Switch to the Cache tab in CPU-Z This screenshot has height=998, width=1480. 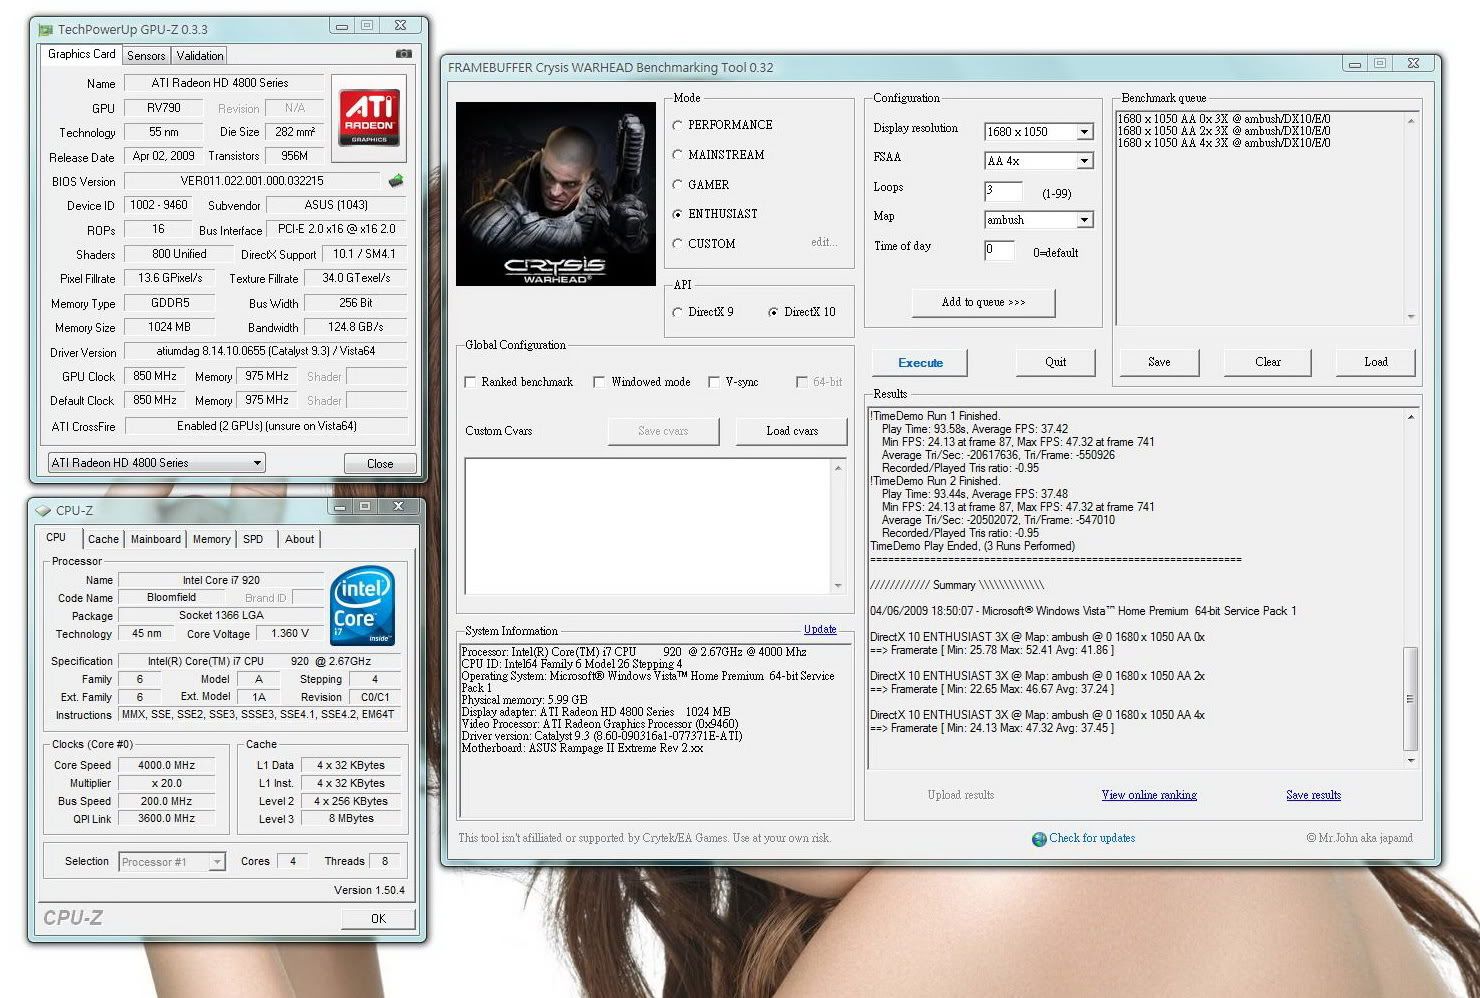coord(103,539)
